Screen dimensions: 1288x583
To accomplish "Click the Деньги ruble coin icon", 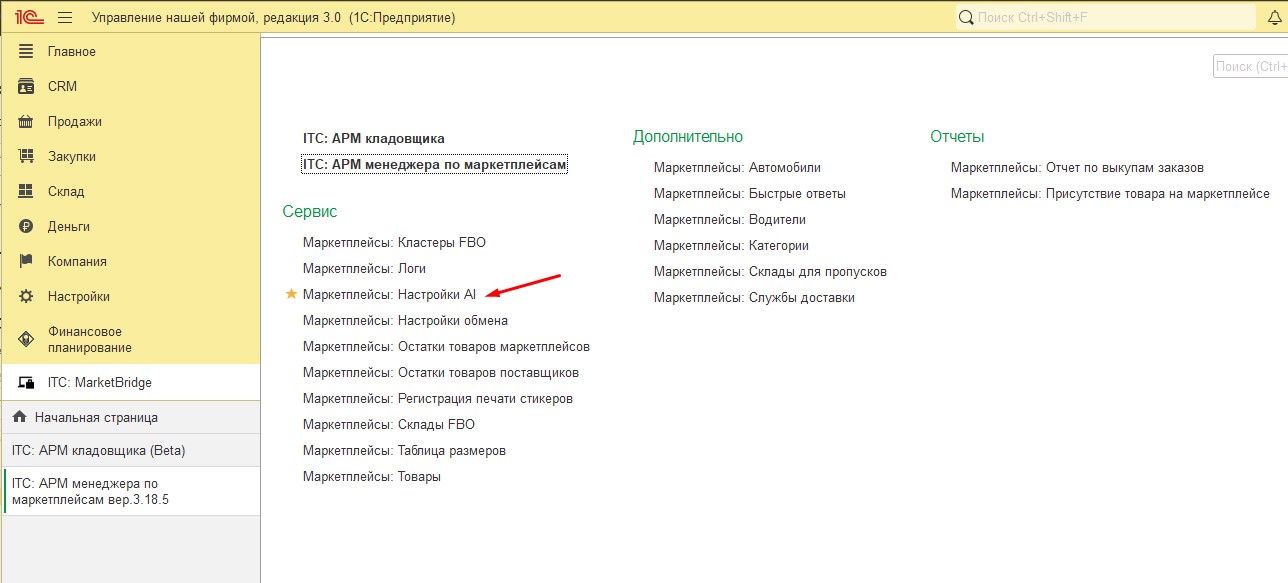I will (26, 226).
